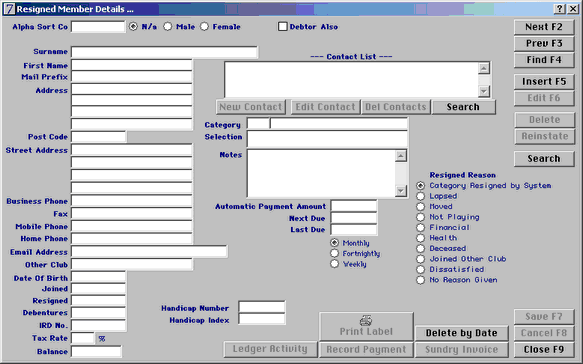Click the Prev F3 button
The width and height of the screenshot is (583, 364).
[x=544, y=43]
